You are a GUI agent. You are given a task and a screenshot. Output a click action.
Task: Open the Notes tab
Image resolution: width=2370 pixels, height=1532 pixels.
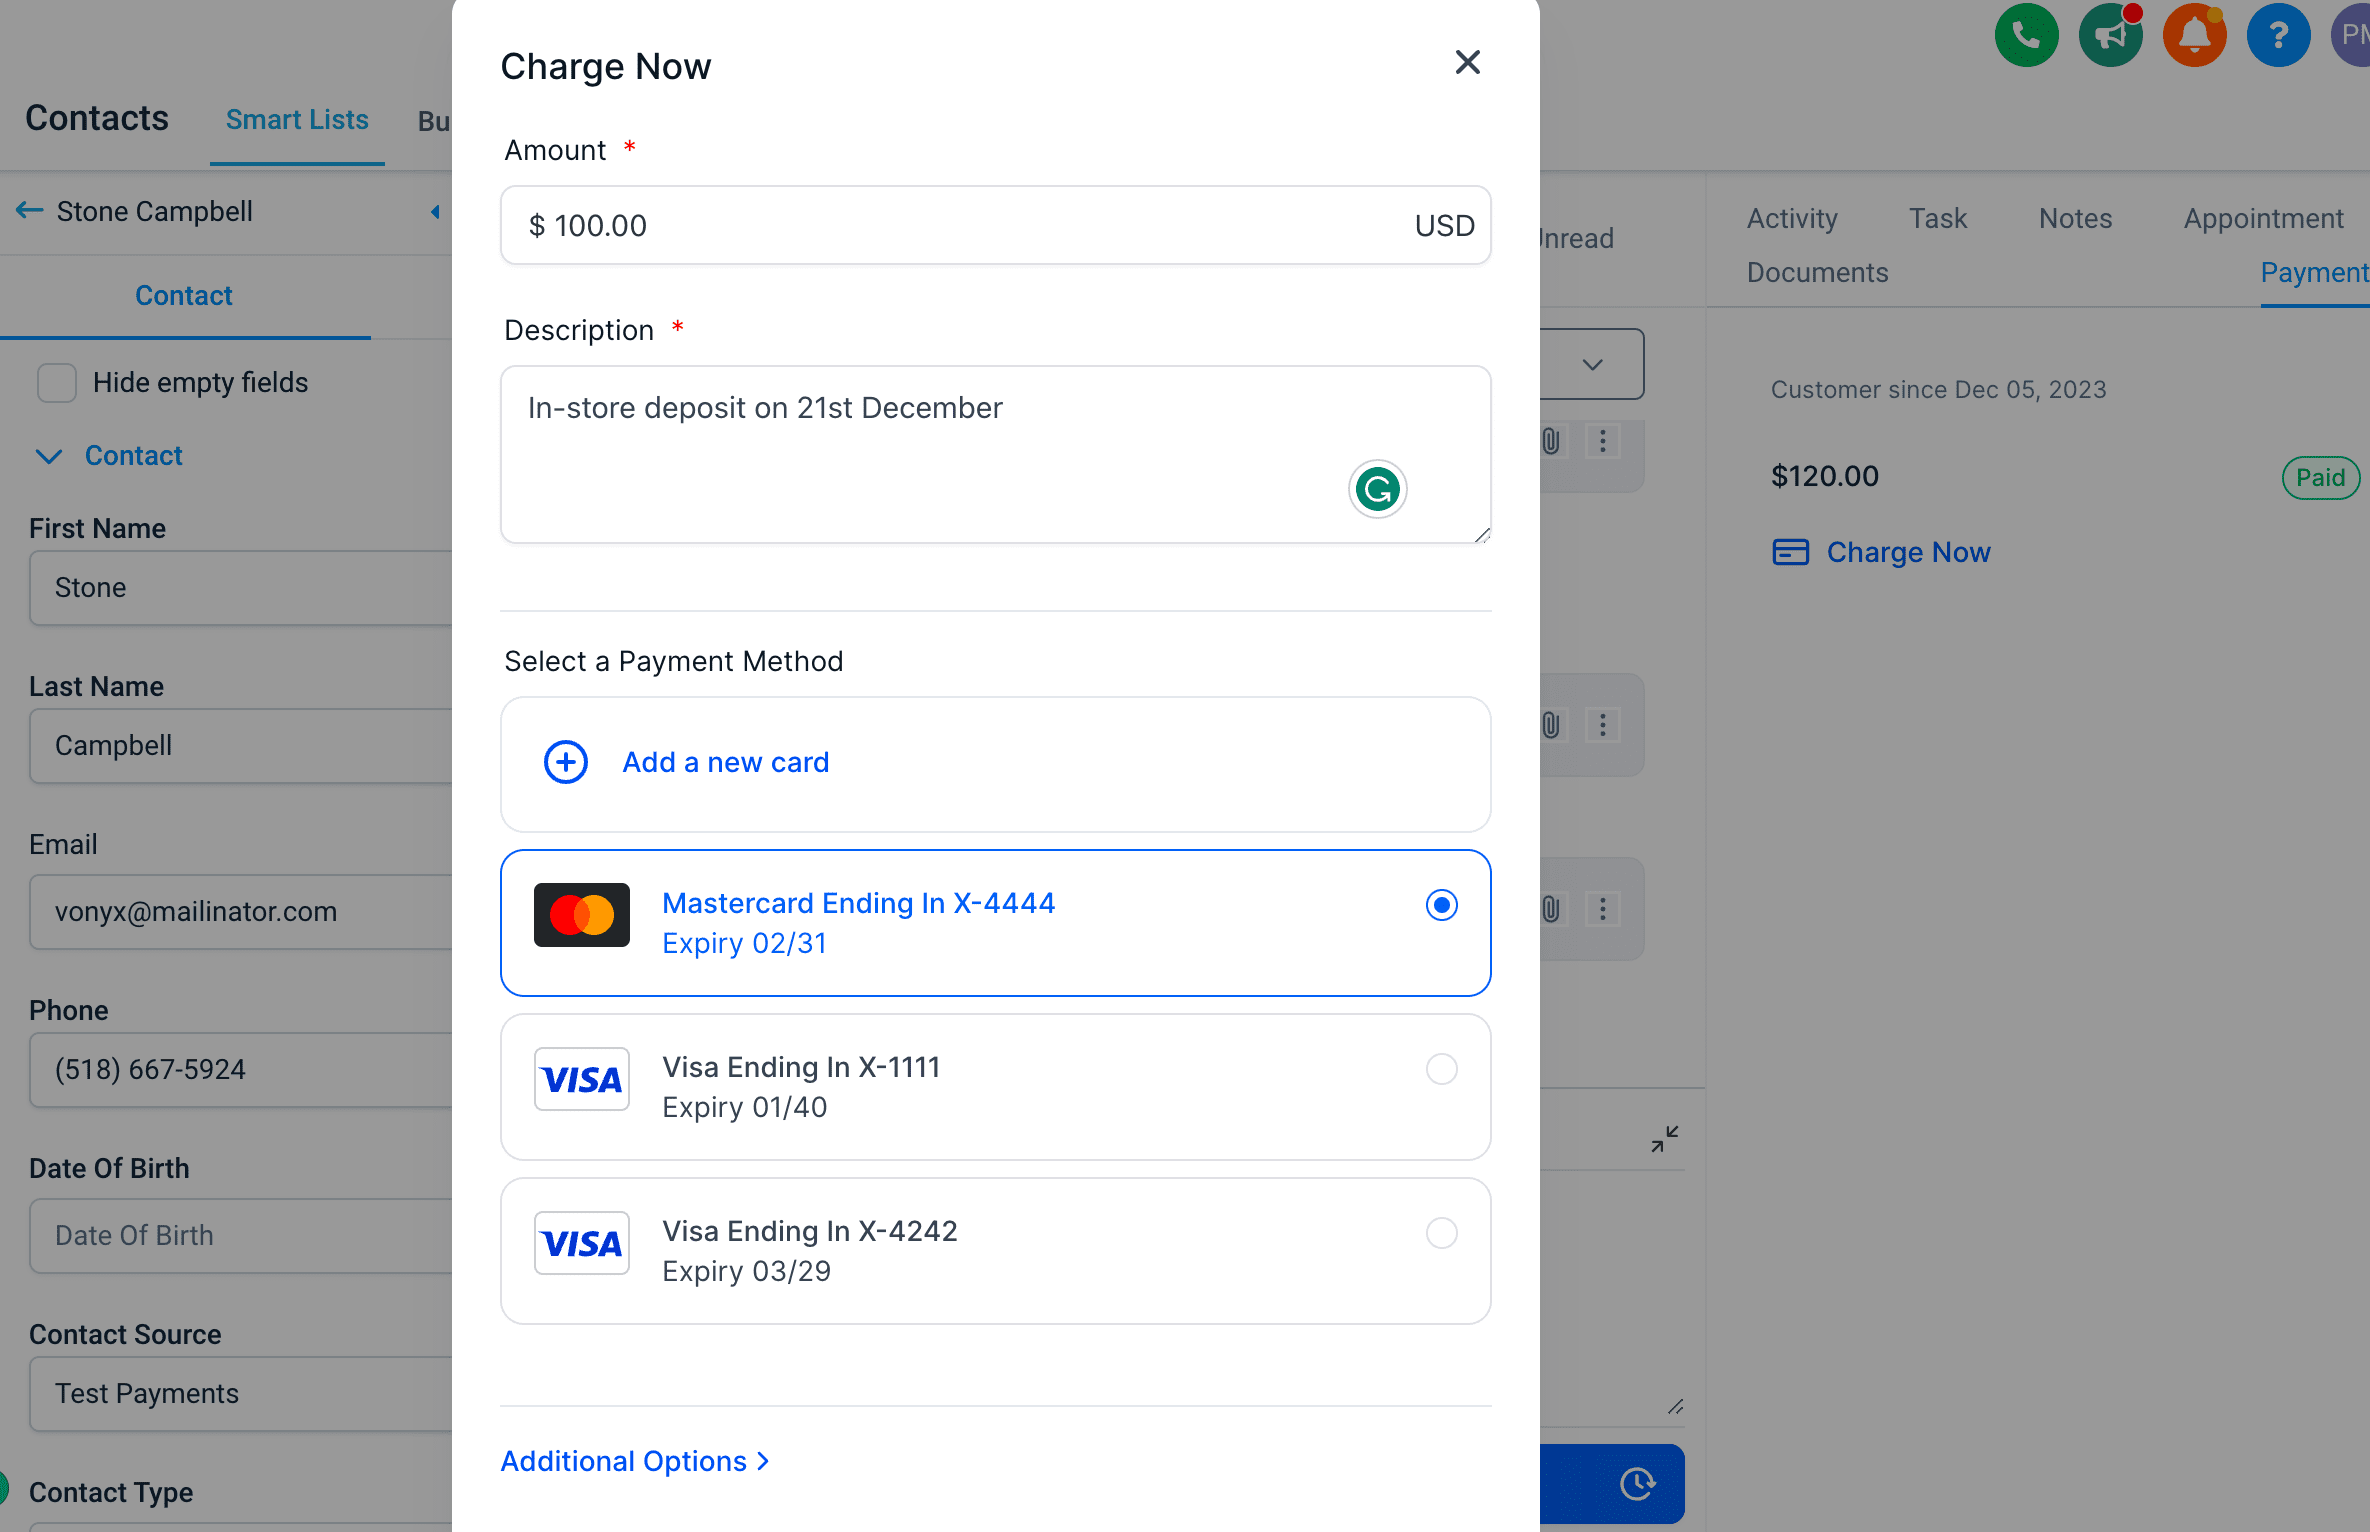pyautogui.click(x=2075, y=218)
